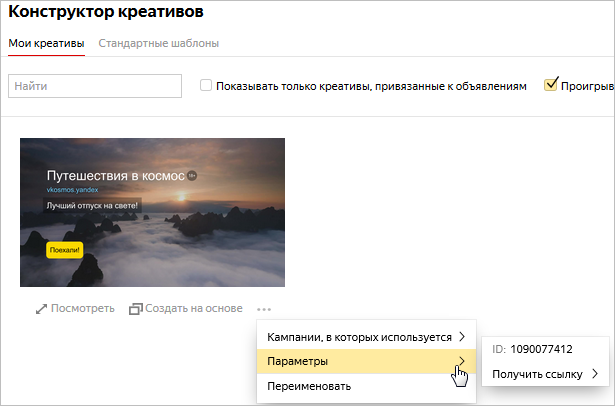615x406 pixels.
Task: Click the creative ID value 1090077412
Action: (x=541, y=349)
